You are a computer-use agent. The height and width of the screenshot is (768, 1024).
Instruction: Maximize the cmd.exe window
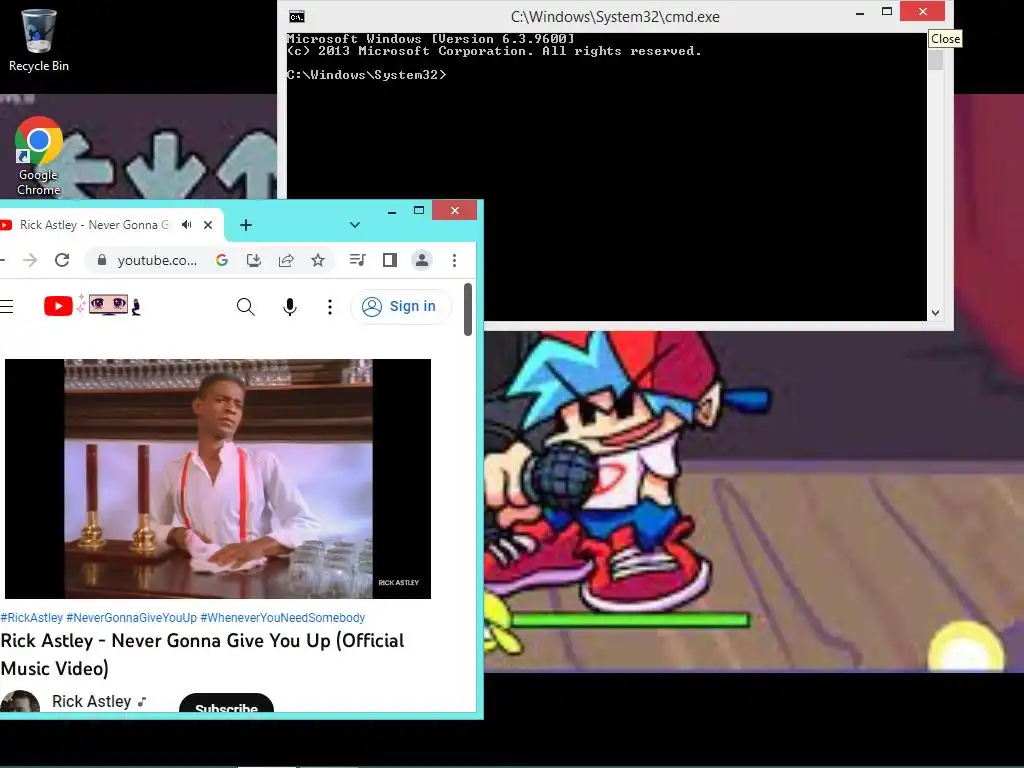[x=887, y=11]
